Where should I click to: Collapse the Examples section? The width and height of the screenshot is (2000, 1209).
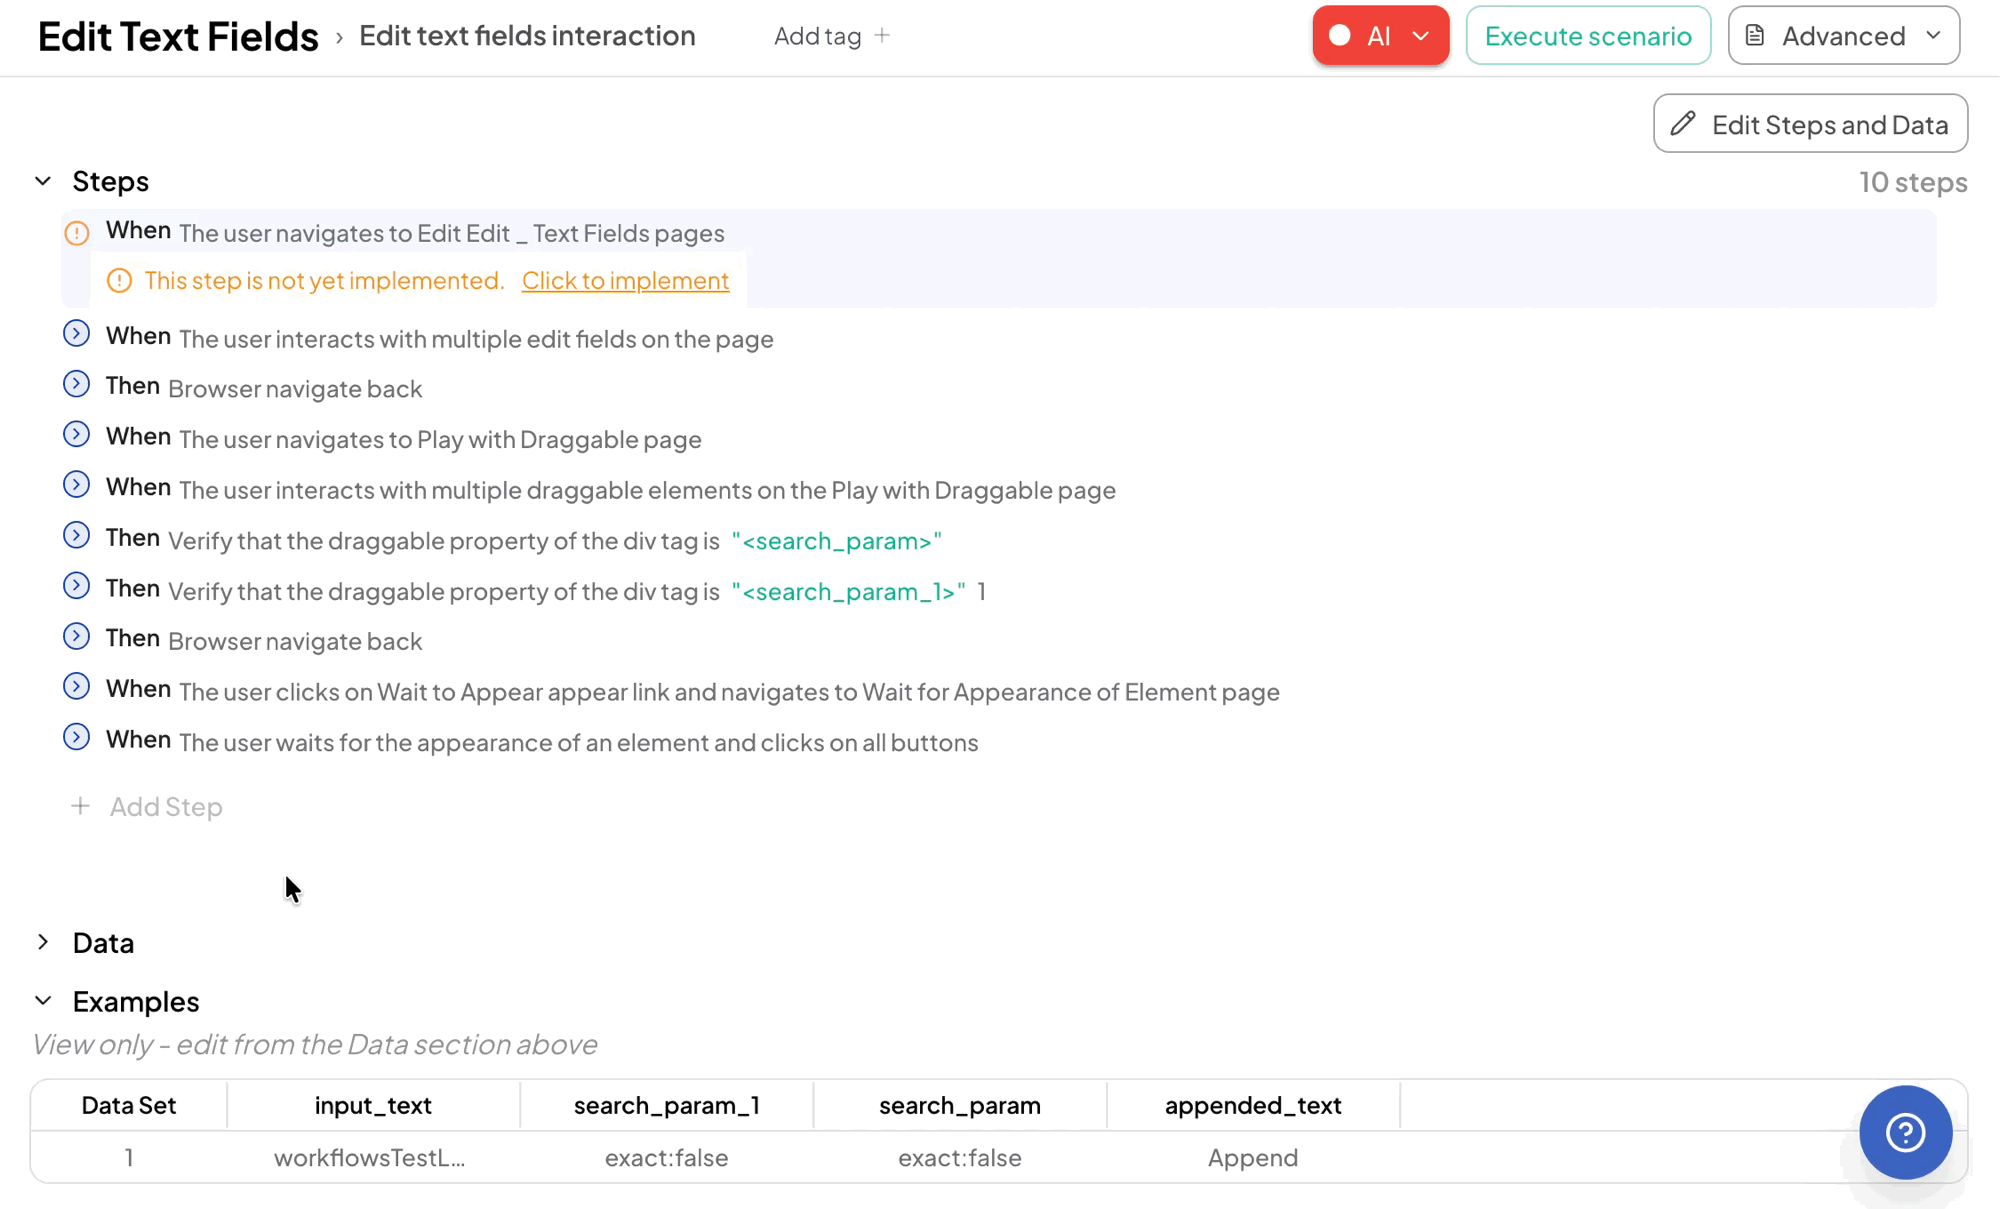[x=43, y=1001]
